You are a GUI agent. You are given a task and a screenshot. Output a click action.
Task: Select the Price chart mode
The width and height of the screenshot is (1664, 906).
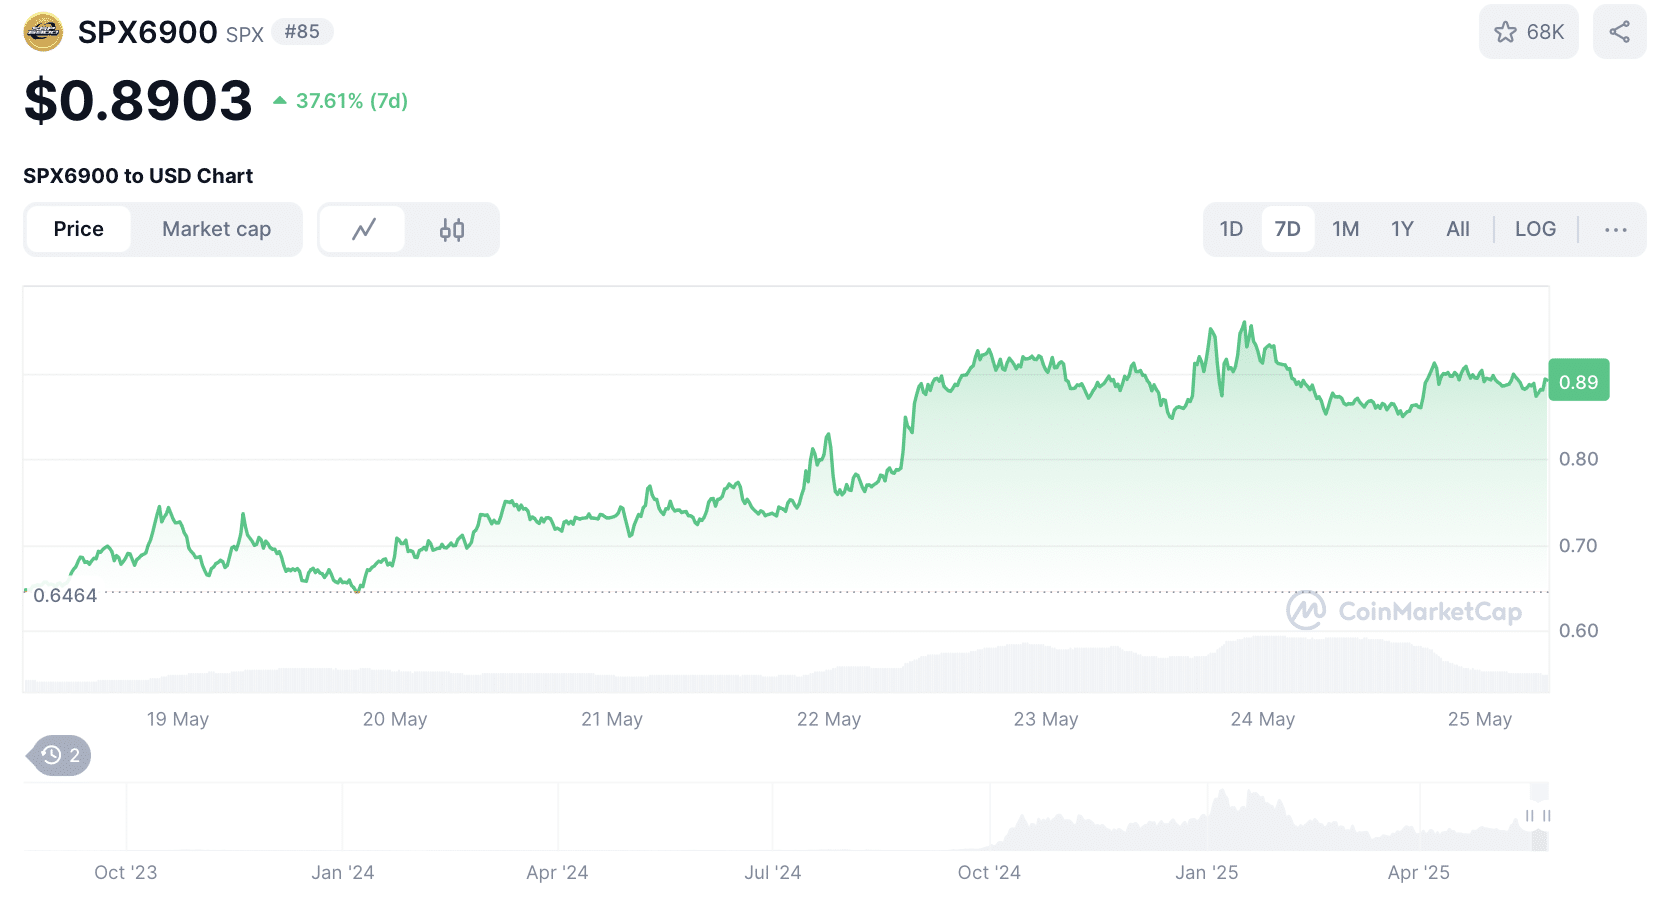pyautogui.click(x=79, y=229)
